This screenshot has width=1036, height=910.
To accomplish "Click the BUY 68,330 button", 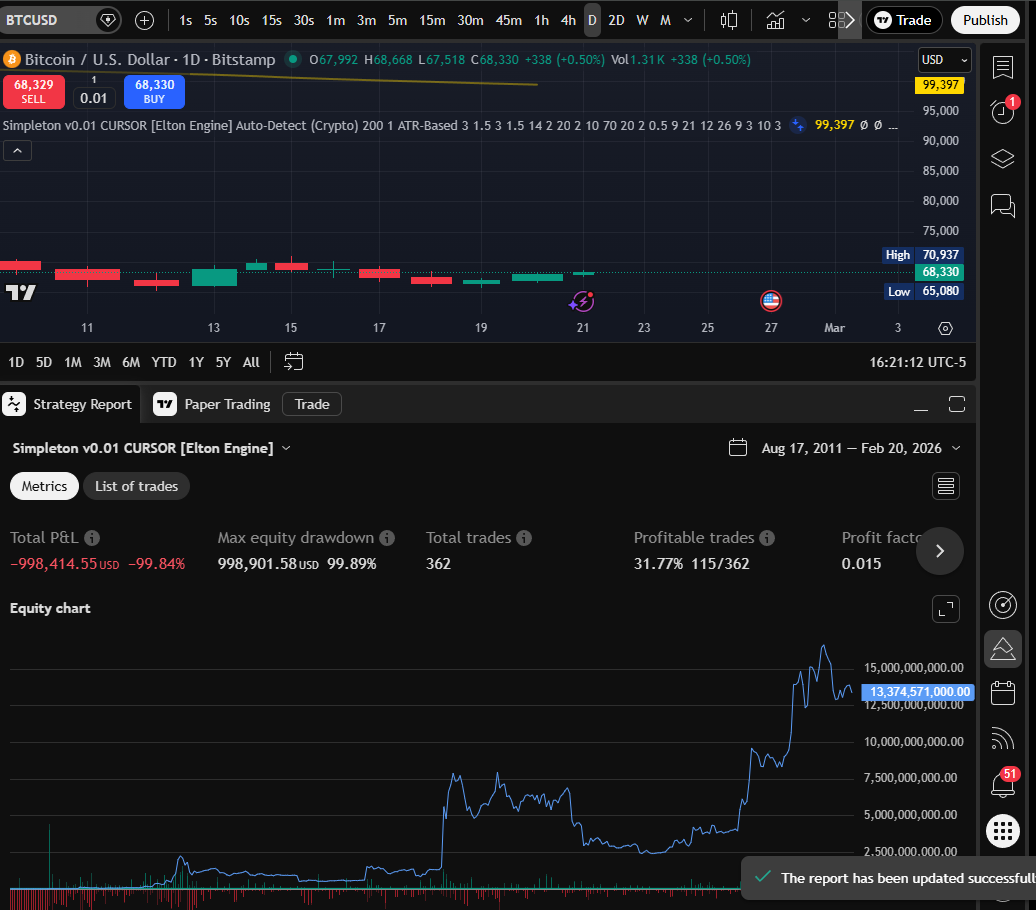I will point(153,92).
